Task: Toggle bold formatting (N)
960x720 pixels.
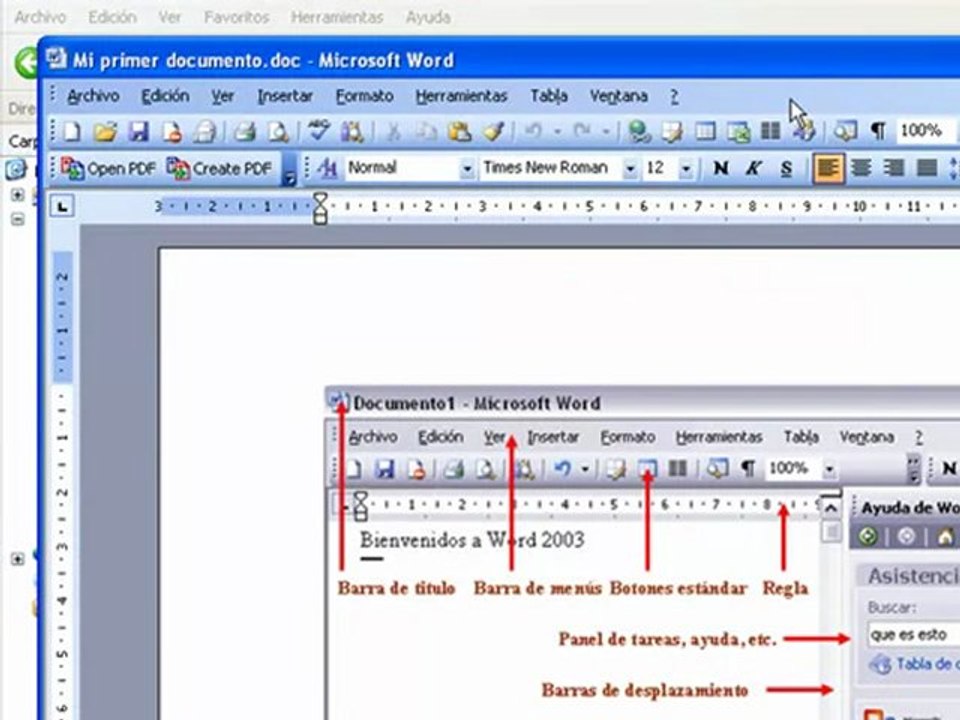Action: tap(721, 168)
